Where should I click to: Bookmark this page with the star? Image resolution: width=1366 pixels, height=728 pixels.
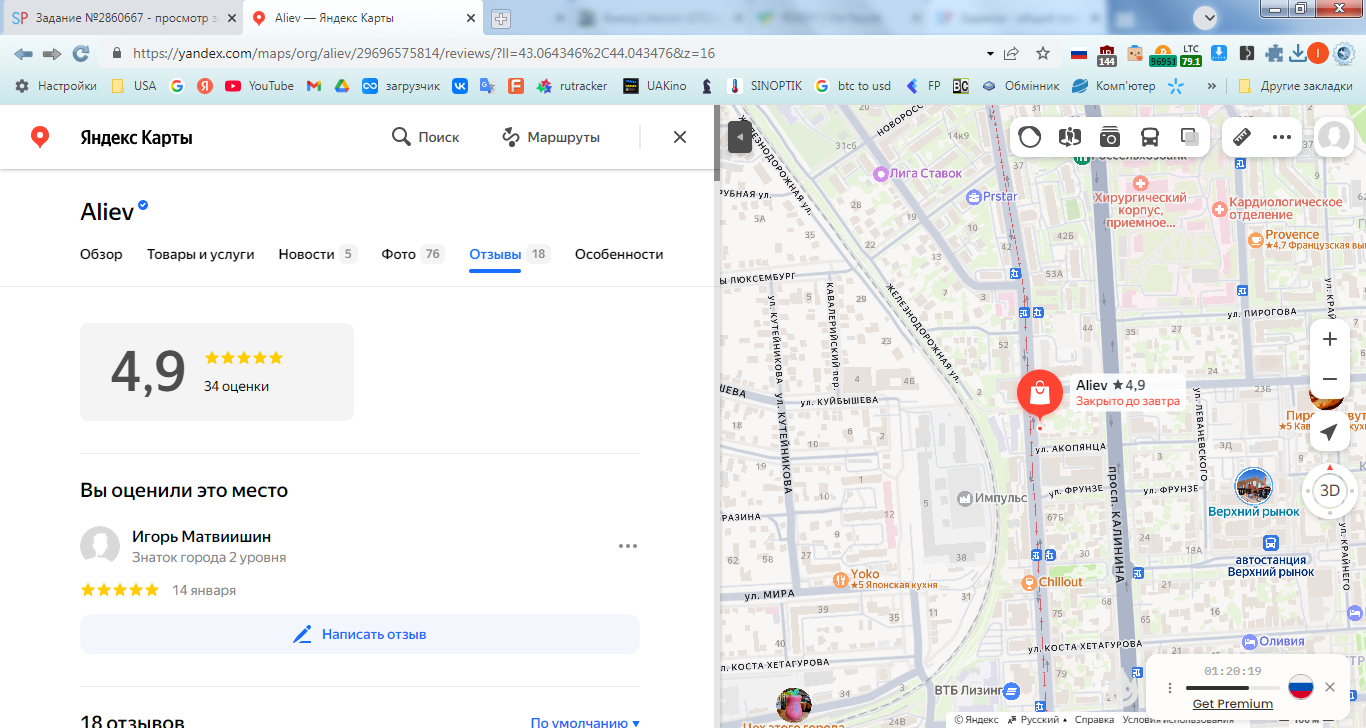[1043, 53]
